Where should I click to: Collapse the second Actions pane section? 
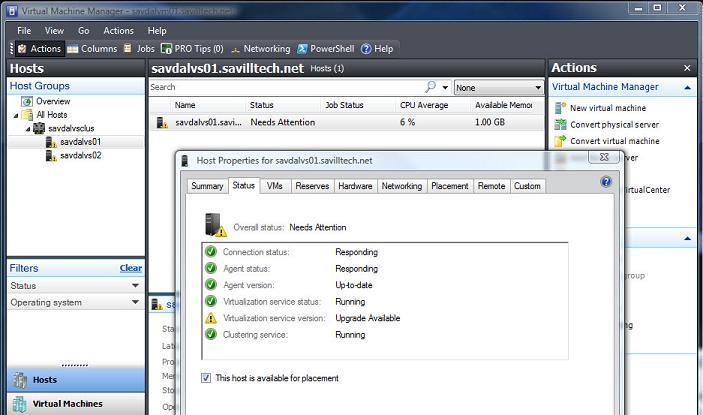pyautogui.click(x=687, y=239)
